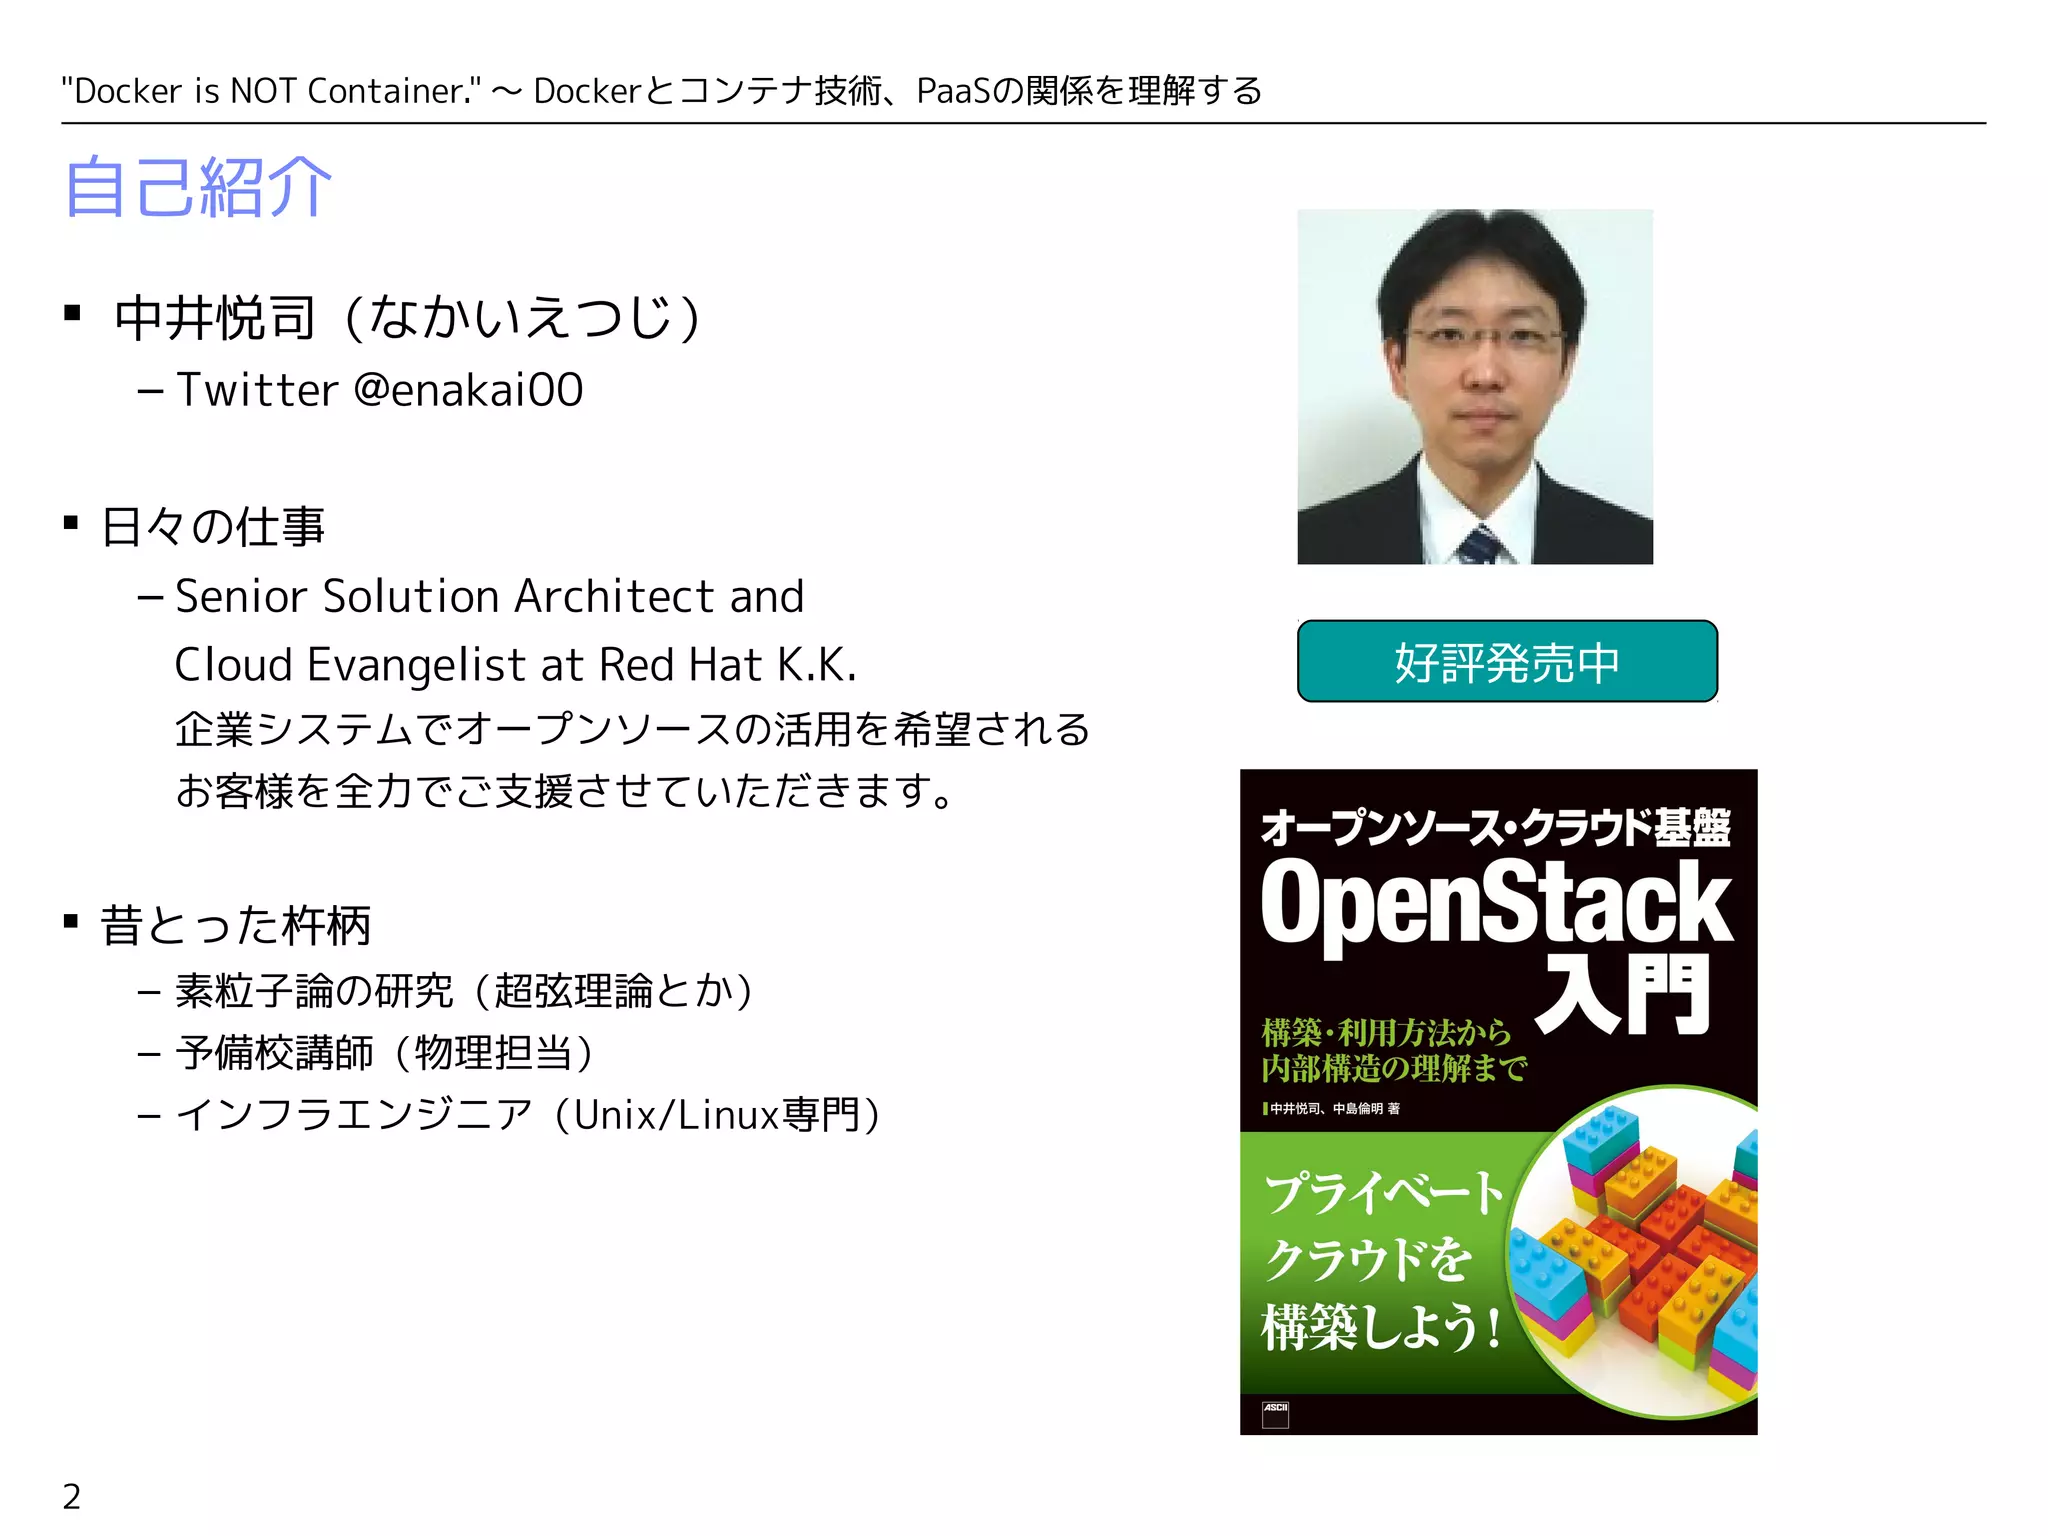Click Cloud Evangelist at Red Hat text

point(515,665)
